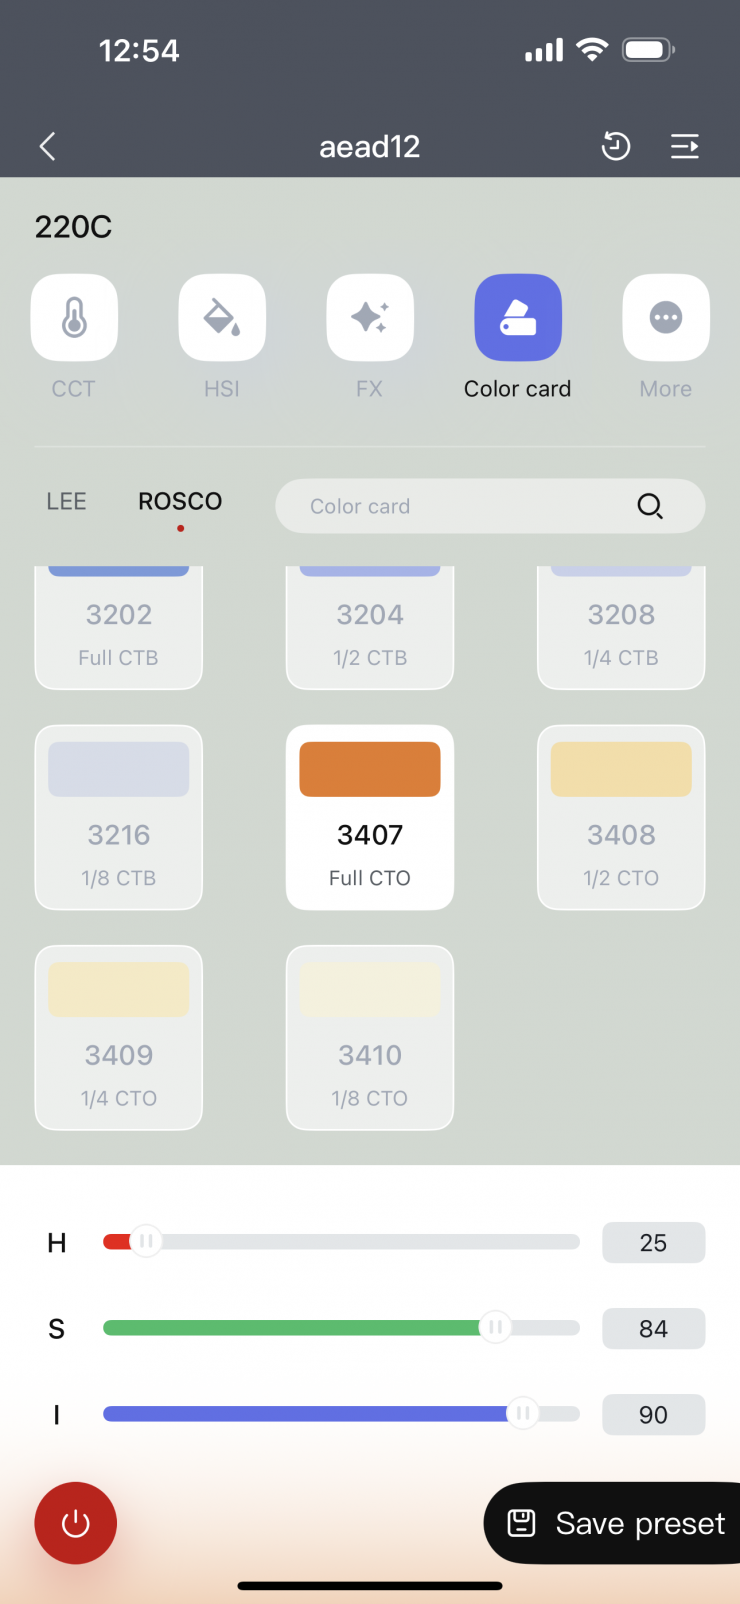Open the FX sparkle effects mode
The image size is (740, 1604).
tap(370, 318)
